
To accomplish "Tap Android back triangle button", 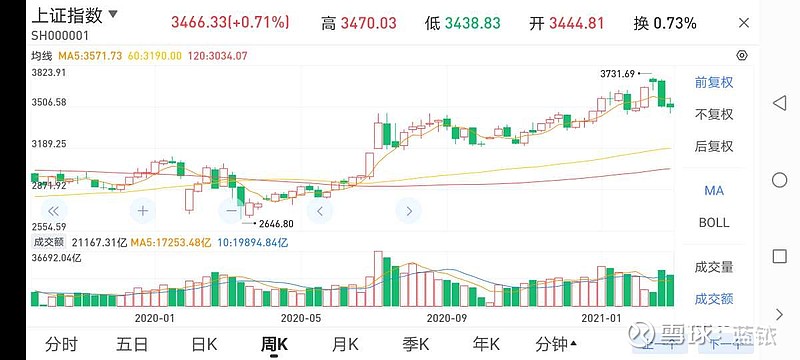I will point(779,104).
